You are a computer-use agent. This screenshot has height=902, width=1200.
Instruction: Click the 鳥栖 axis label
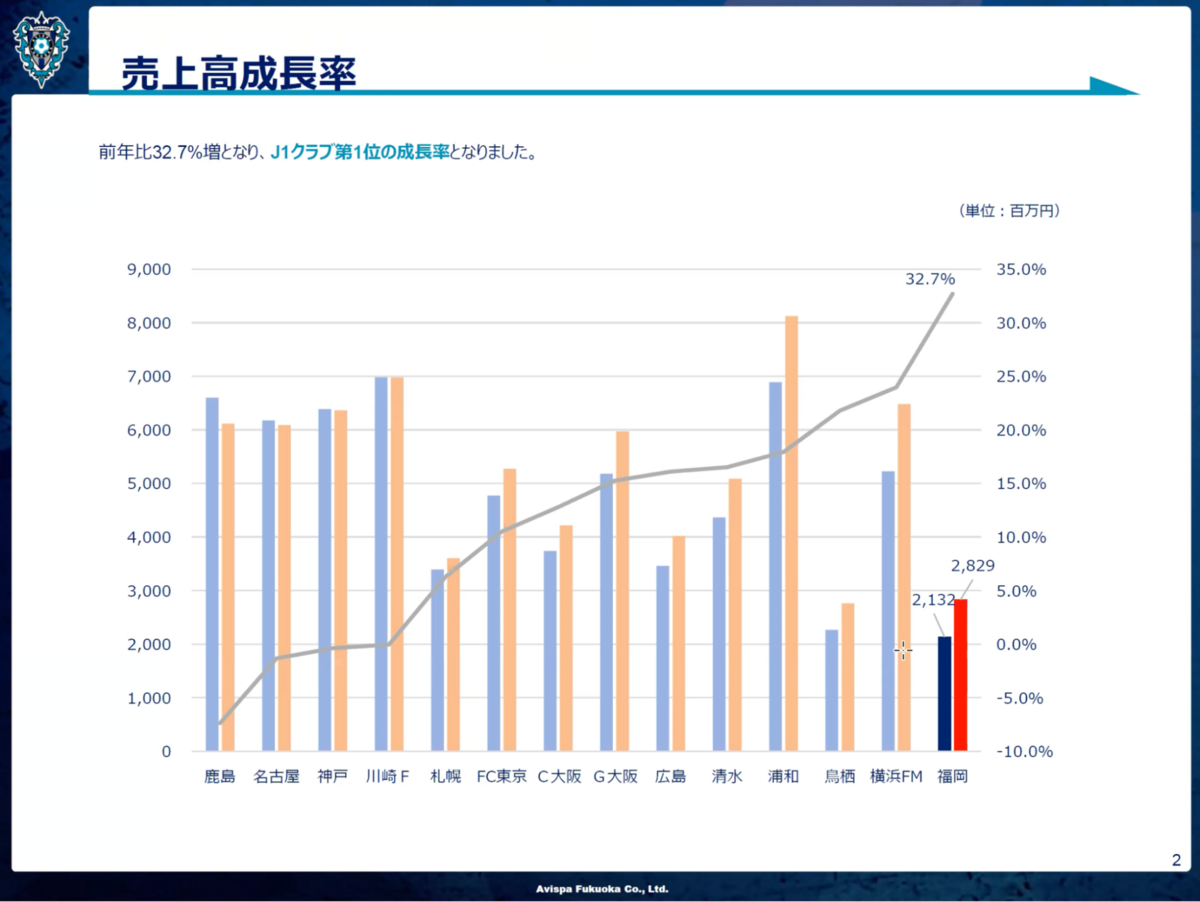click(839, 776)
